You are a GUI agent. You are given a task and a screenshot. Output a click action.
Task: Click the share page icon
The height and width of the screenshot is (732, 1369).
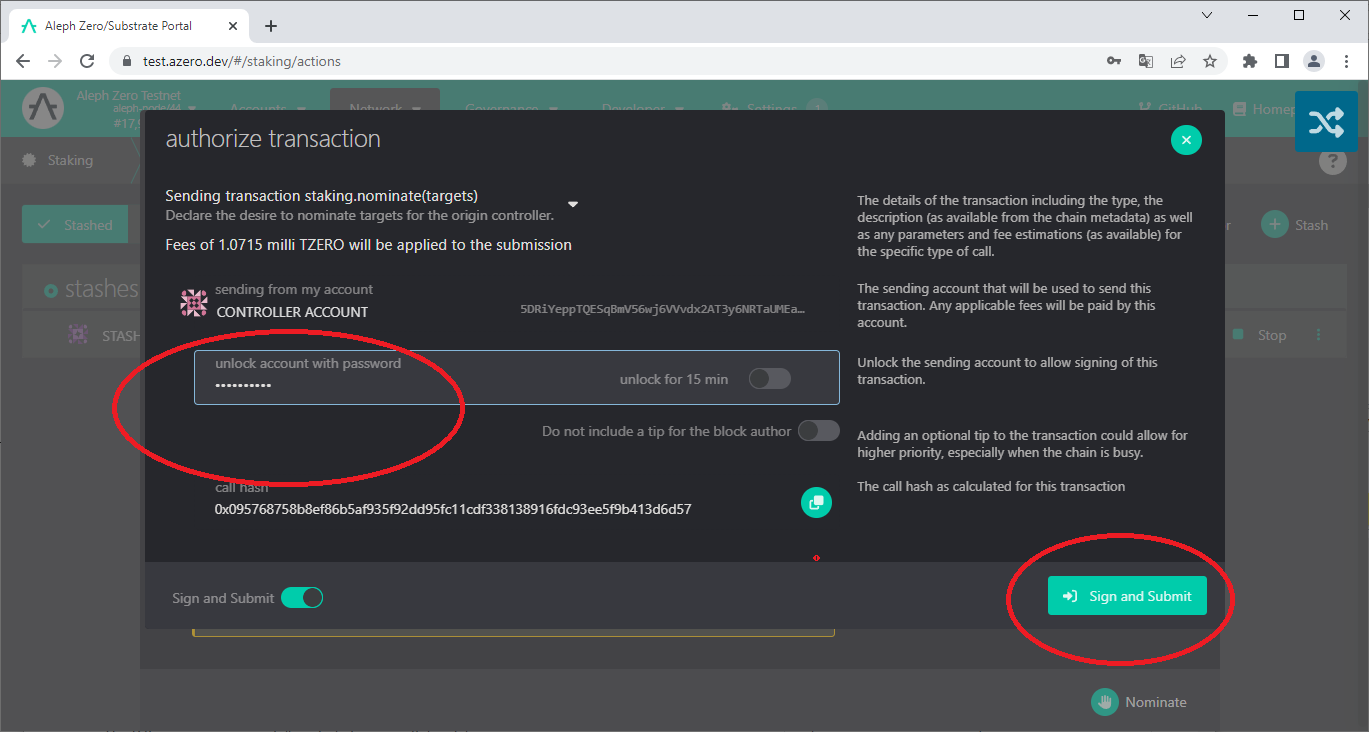point(1178,61)
